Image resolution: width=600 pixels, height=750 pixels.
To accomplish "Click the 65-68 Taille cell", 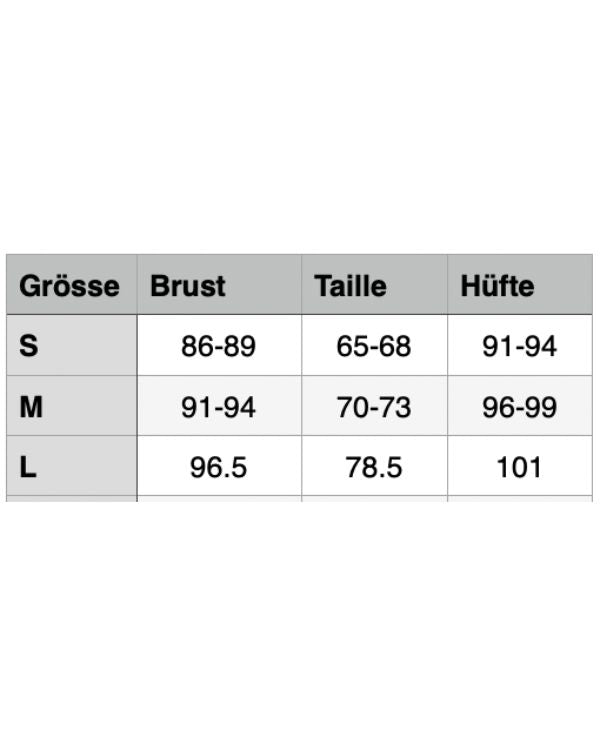I will click(x=374, y=346).
